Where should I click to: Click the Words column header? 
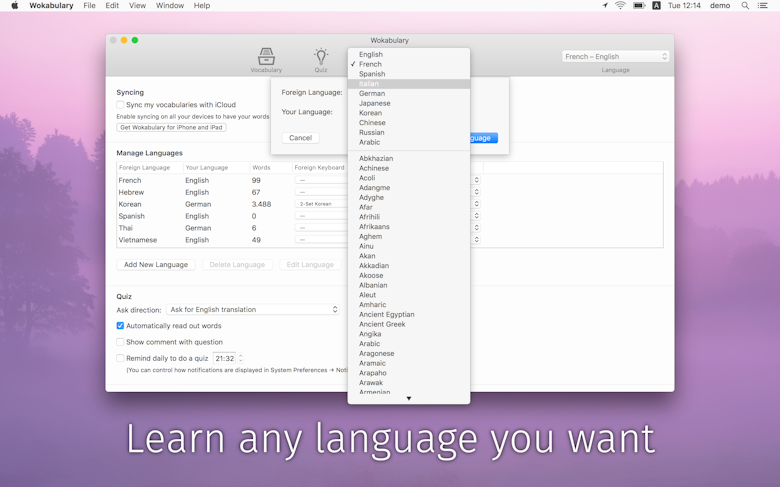[271, 168]
